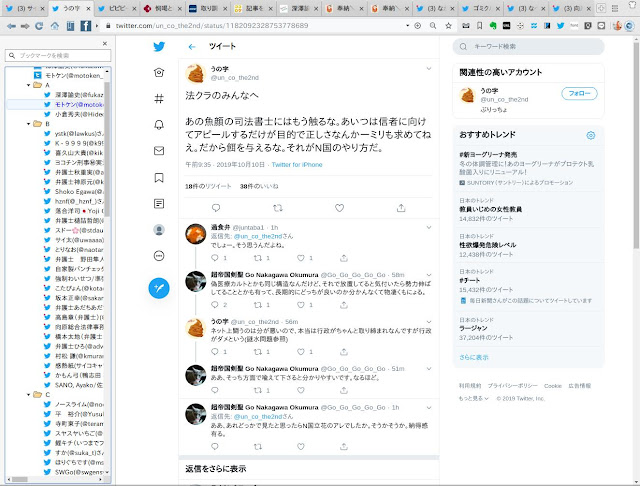
Task: Click the ブックマークを検索 search box
Action: tap(58, 55)
